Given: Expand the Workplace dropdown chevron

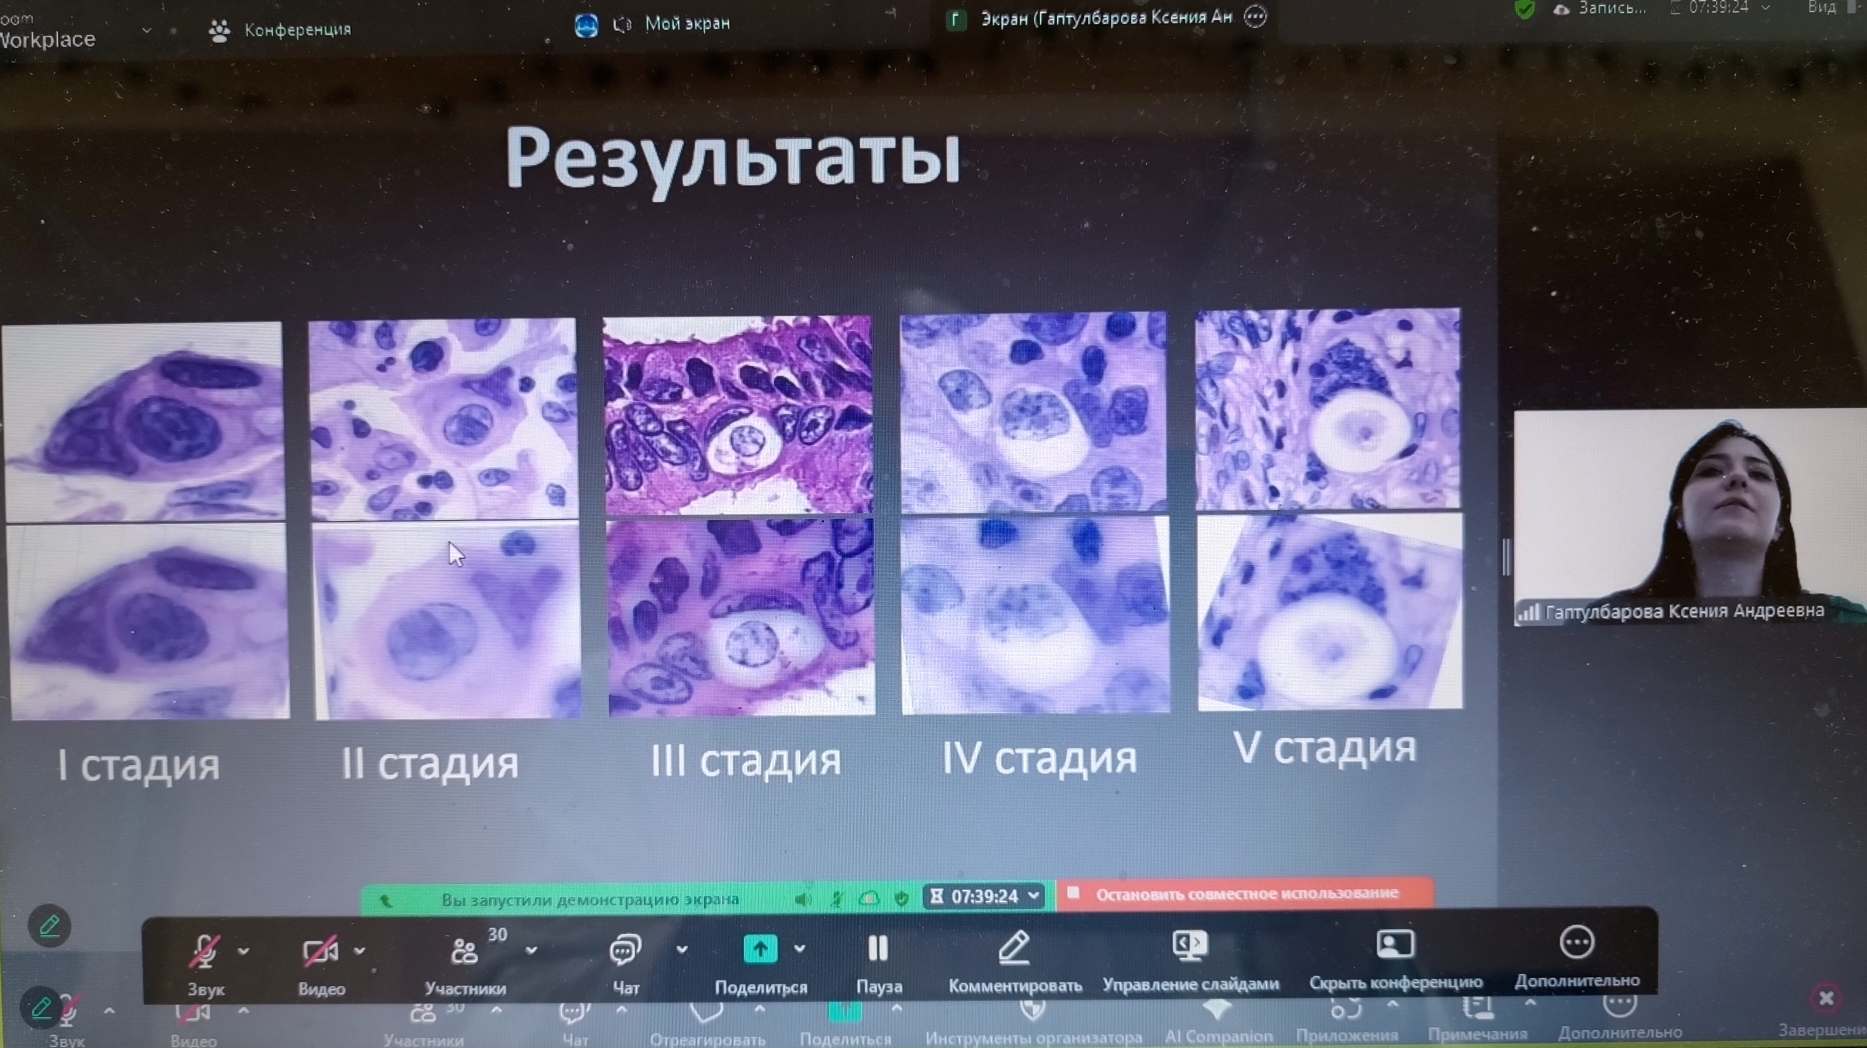Looking at the screenshot, I should pos(146,31).
